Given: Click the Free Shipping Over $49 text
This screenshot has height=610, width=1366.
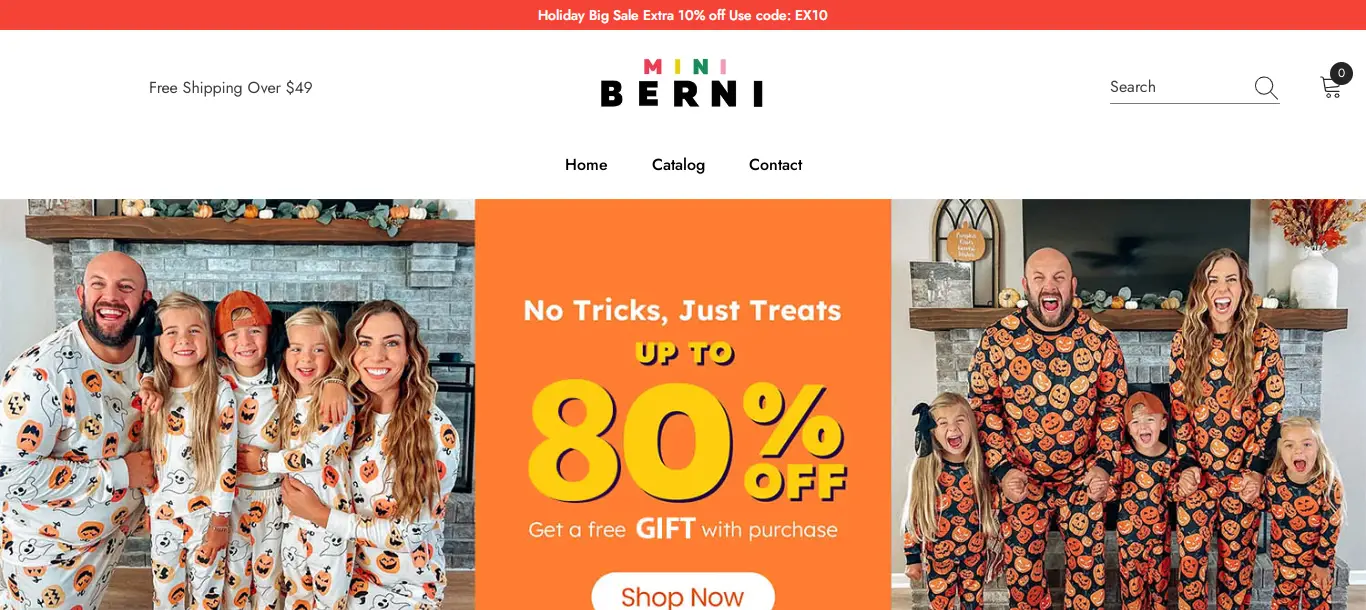Looking at the screenshot, I should point(231,88).
